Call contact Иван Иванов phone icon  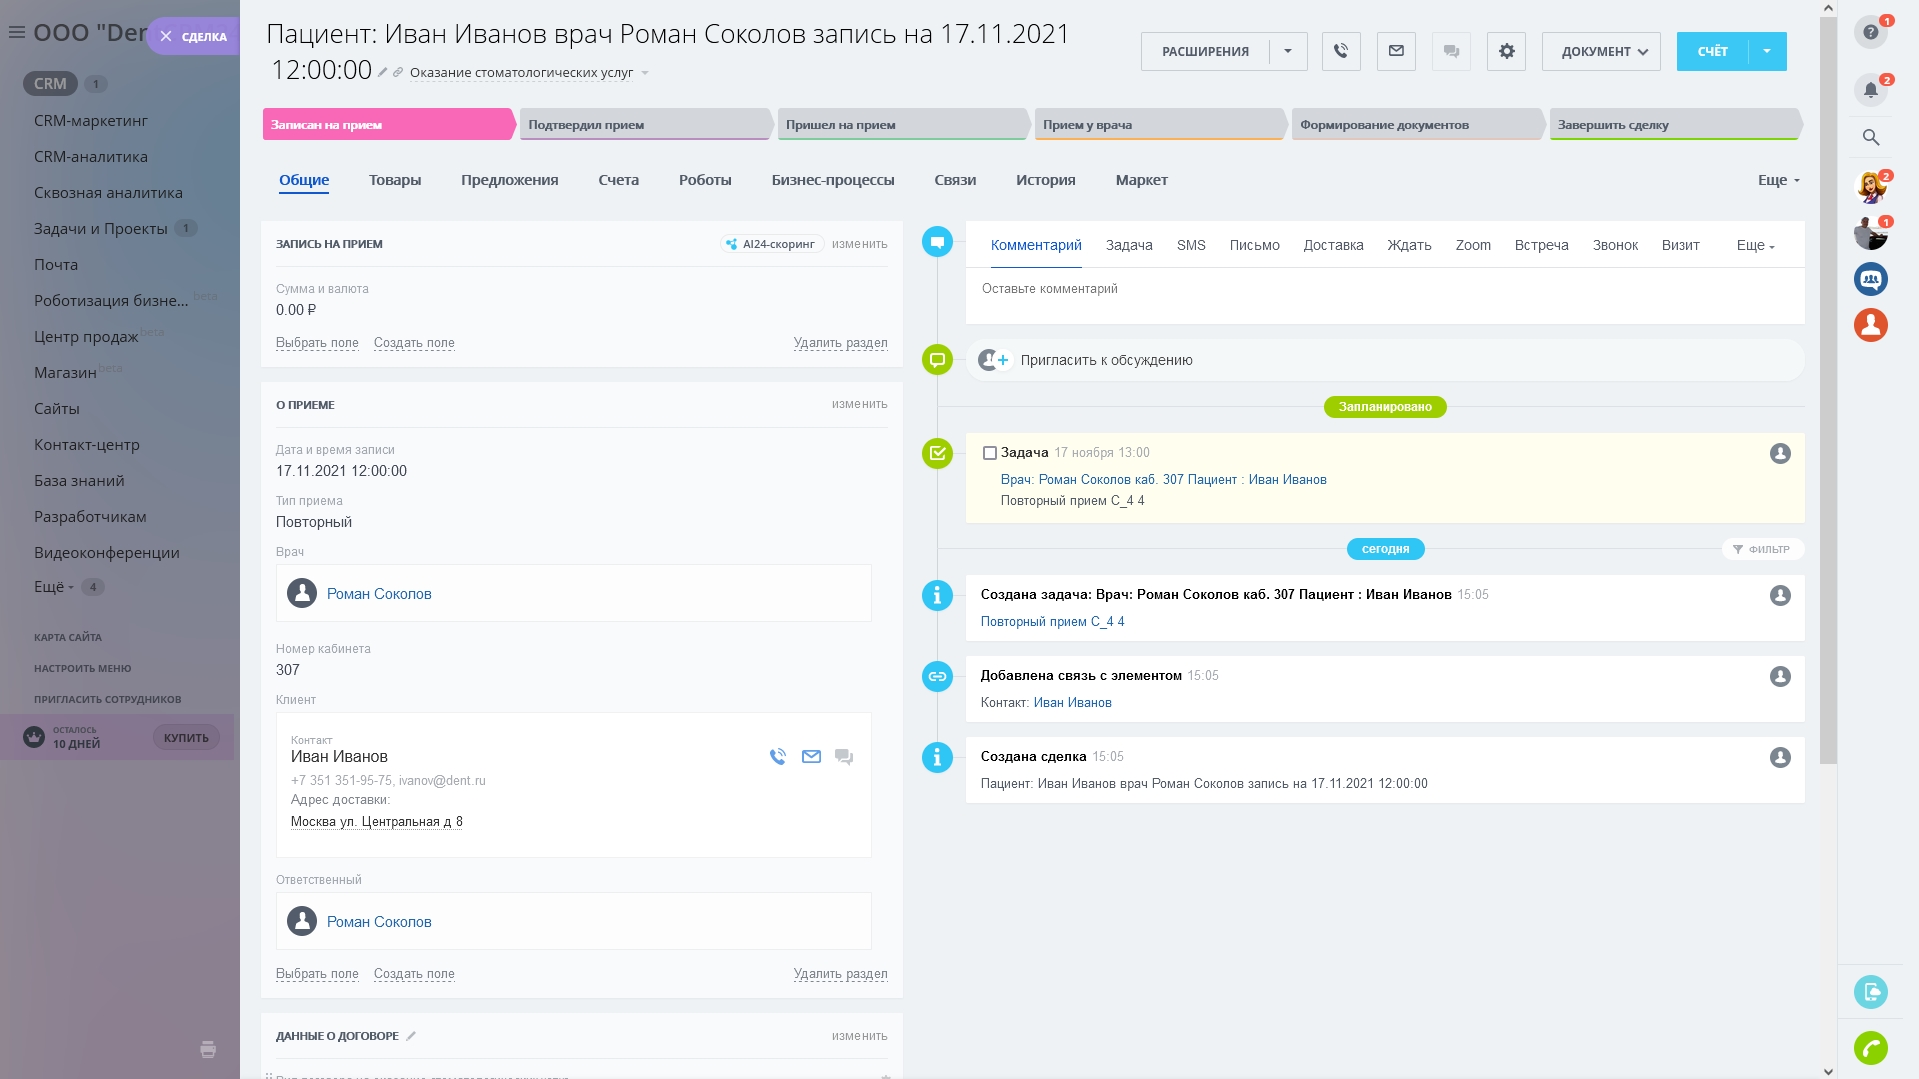tap(778, 757)
